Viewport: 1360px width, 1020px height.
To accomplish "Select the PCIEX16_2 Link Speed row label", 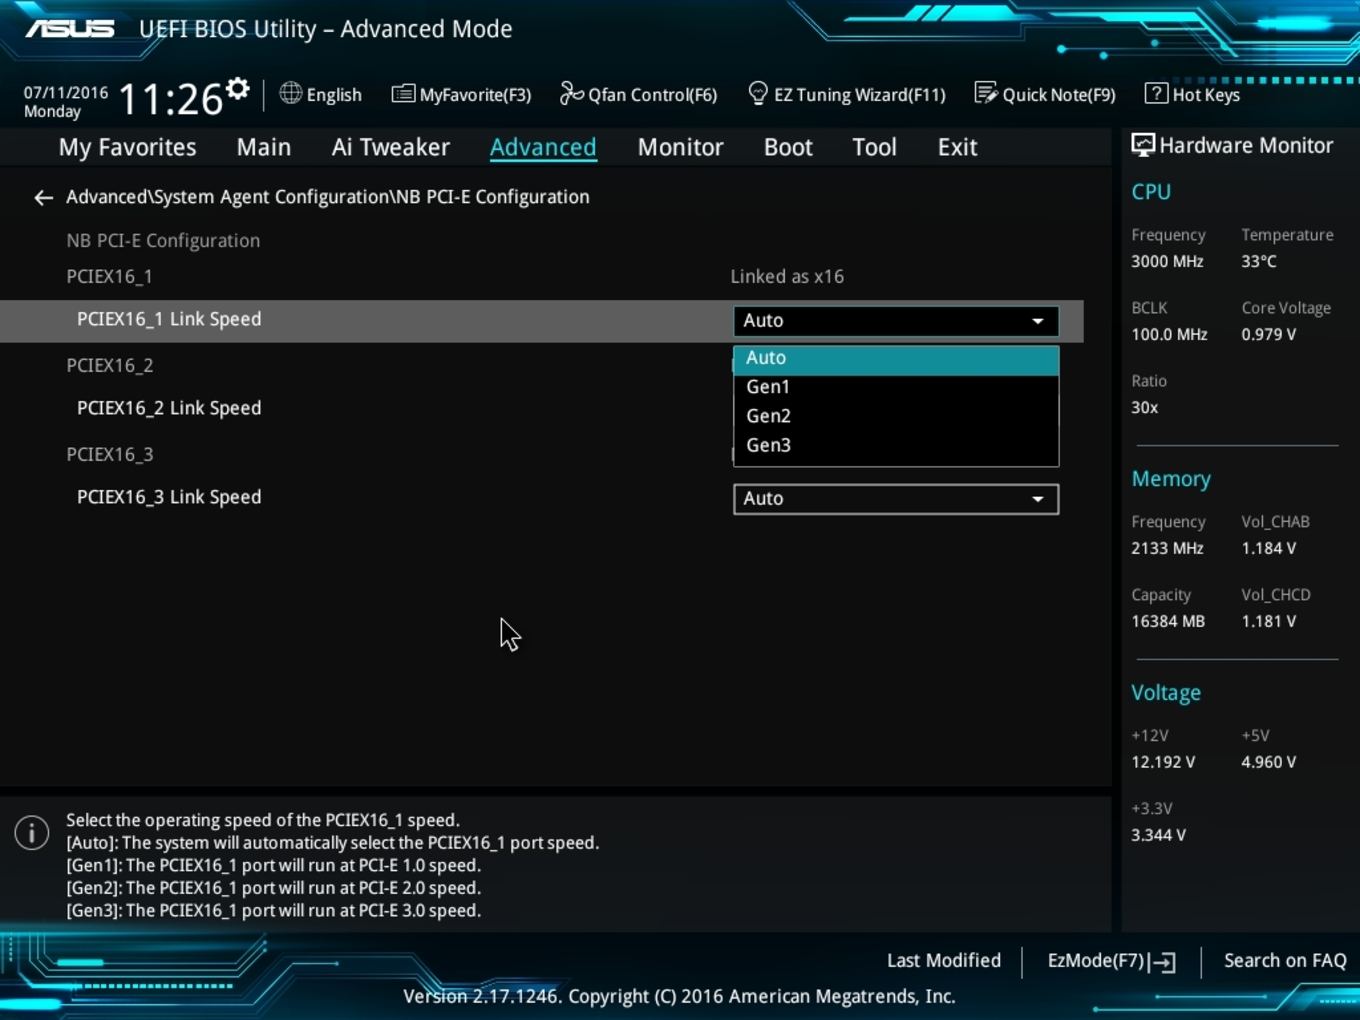I will tap(169, 408).
